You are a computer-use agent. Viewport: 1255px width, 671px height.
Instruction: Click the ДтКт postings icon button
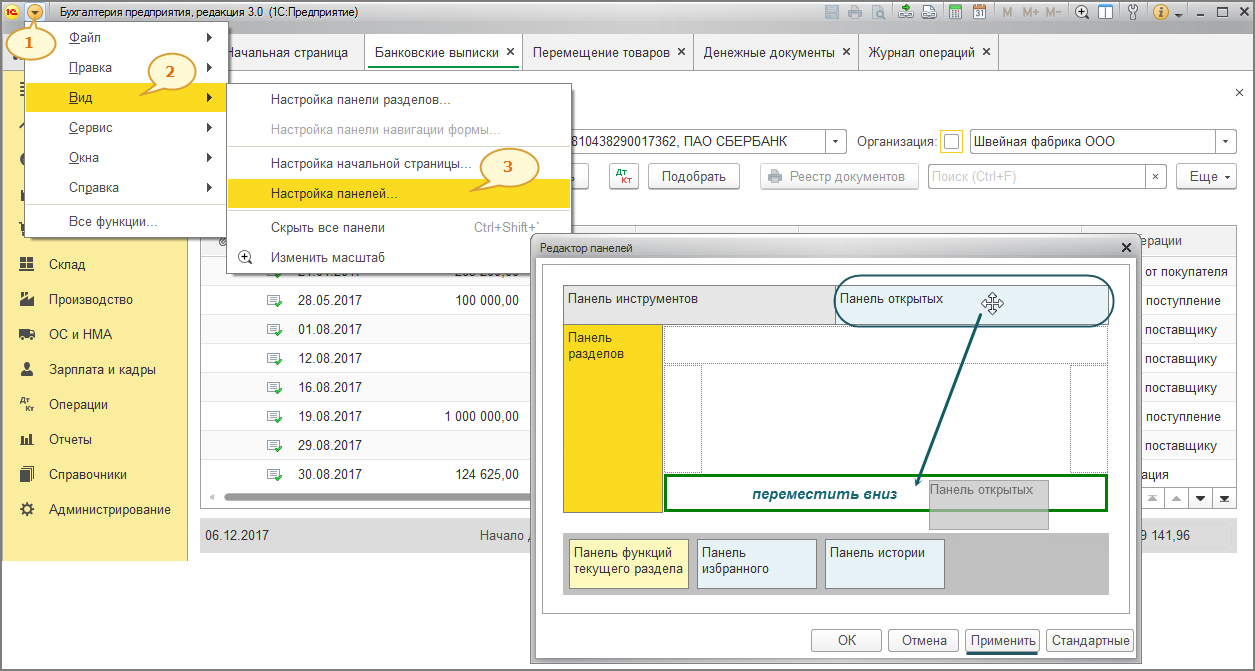pos(624,177)
